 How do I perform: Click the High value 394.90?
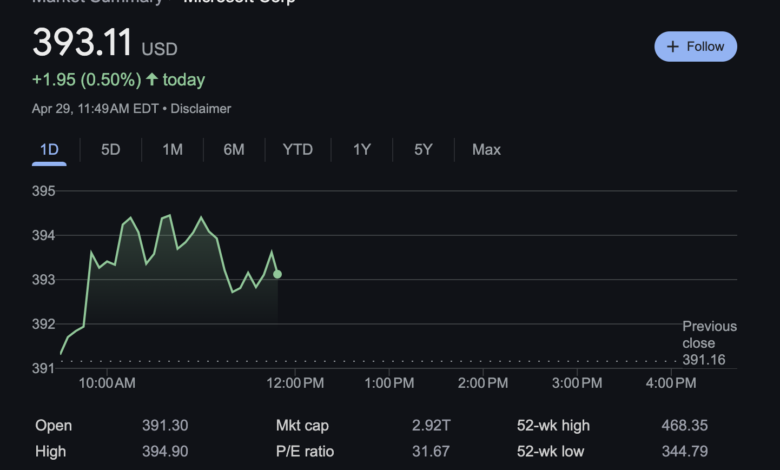(x=165, y=452)
